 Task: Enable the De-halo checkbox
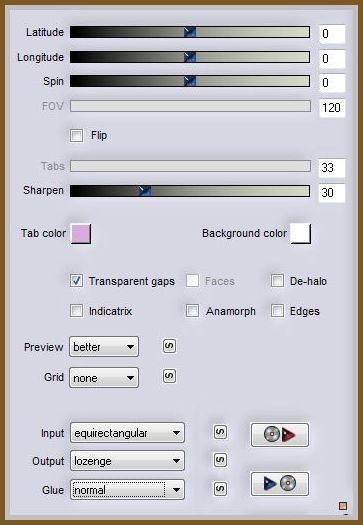277,281
